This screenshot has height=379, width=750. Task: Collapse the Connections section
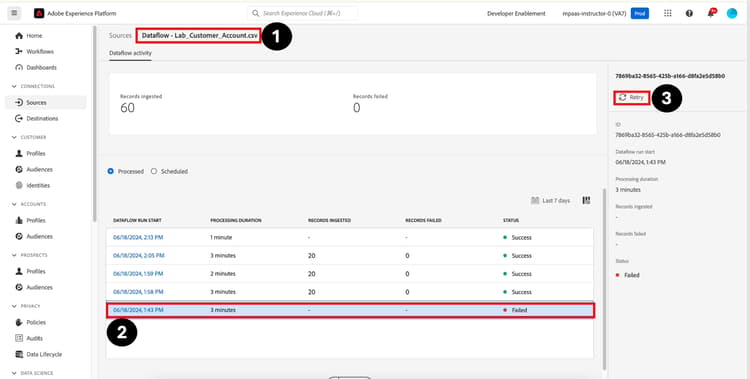14,87
